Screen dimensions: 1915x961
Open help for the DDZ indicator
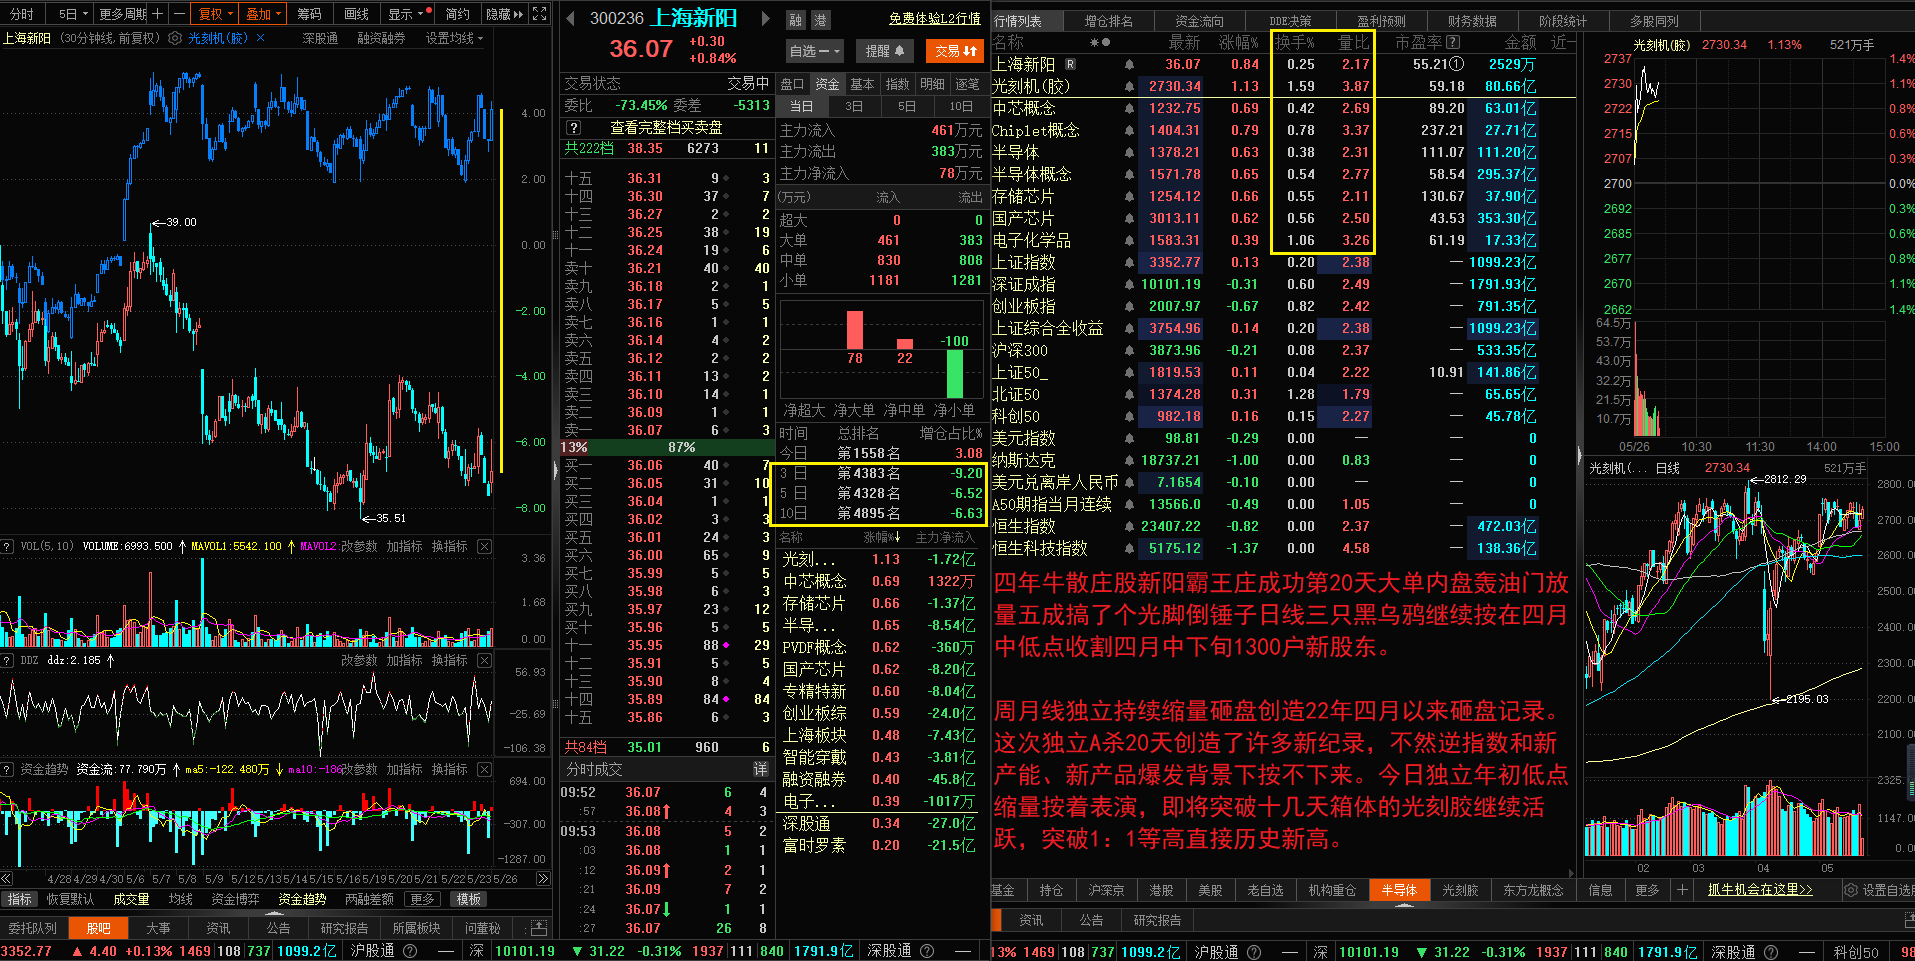pyautogui.click(x=8, y=660)
